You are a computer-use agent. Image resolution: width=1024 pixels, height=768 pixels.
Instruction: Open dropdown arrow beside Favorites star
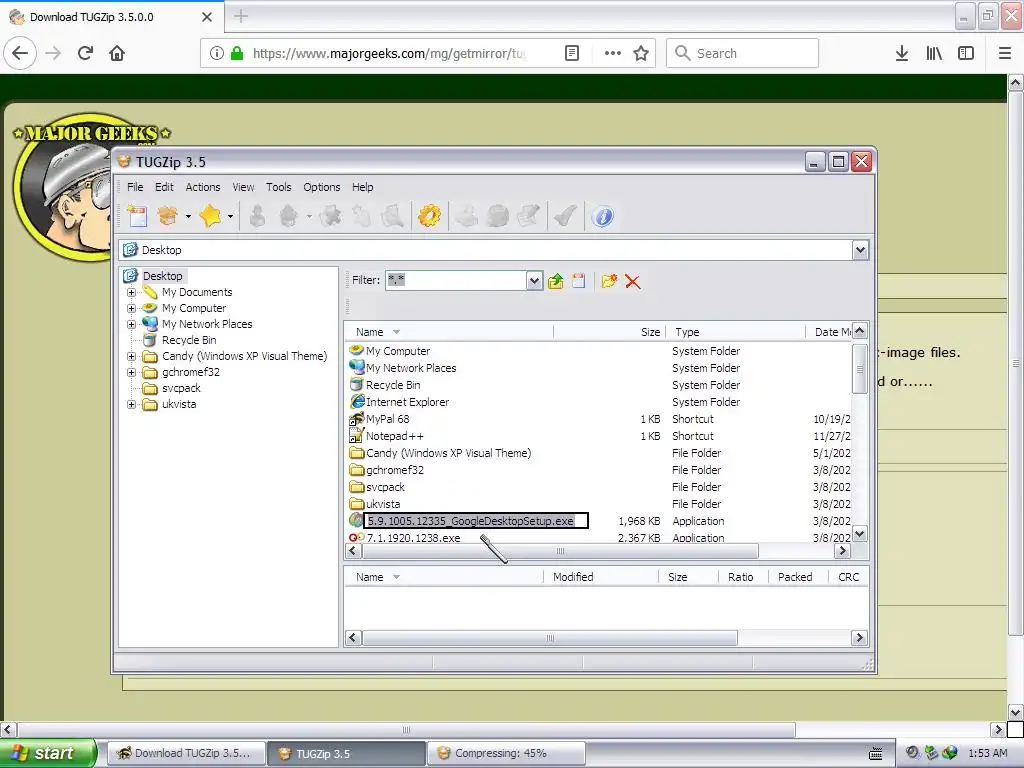(231, 216)
